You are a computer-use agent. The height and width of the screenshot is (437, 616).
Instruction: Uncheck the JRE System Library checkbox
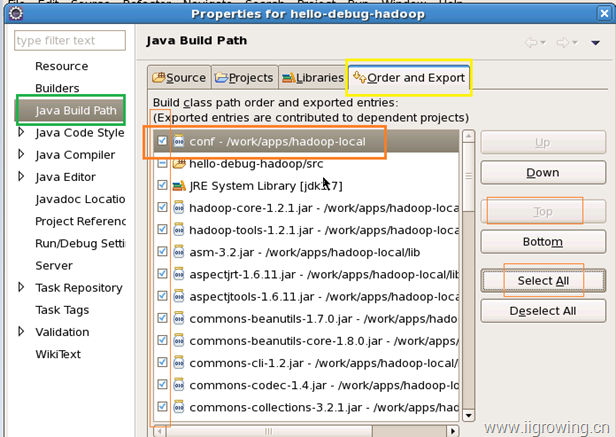[x=162, y=185]
